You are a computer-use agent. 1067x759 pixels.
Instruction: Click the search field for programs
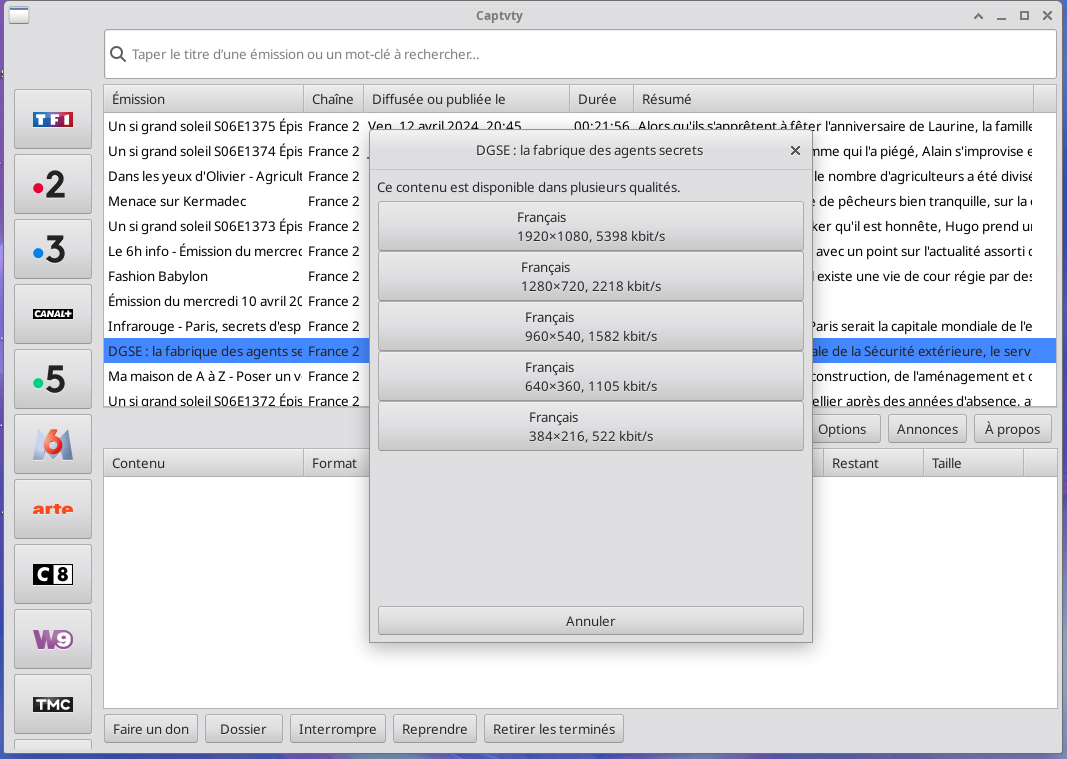[580, 55]
